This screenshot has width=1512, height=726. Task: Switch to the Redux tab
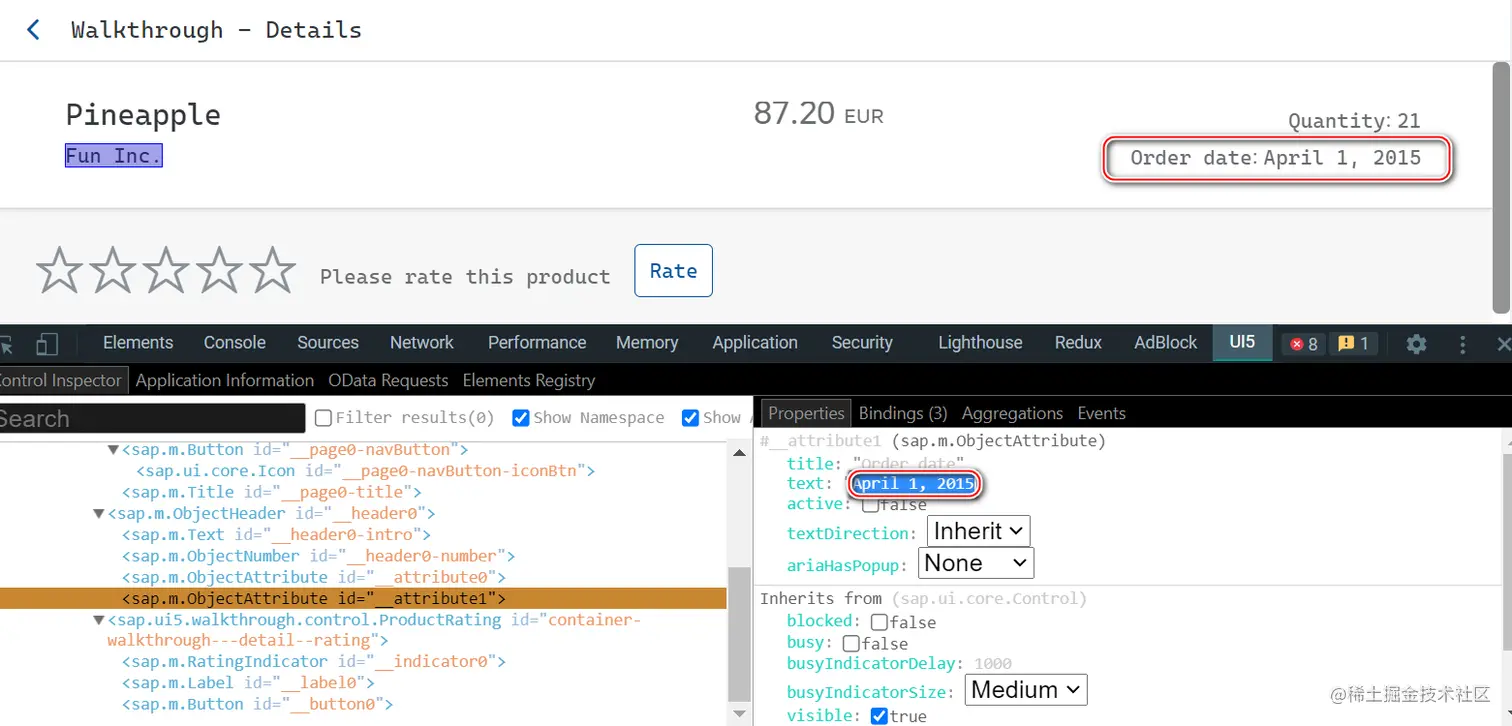click(x=1078, y=342)
